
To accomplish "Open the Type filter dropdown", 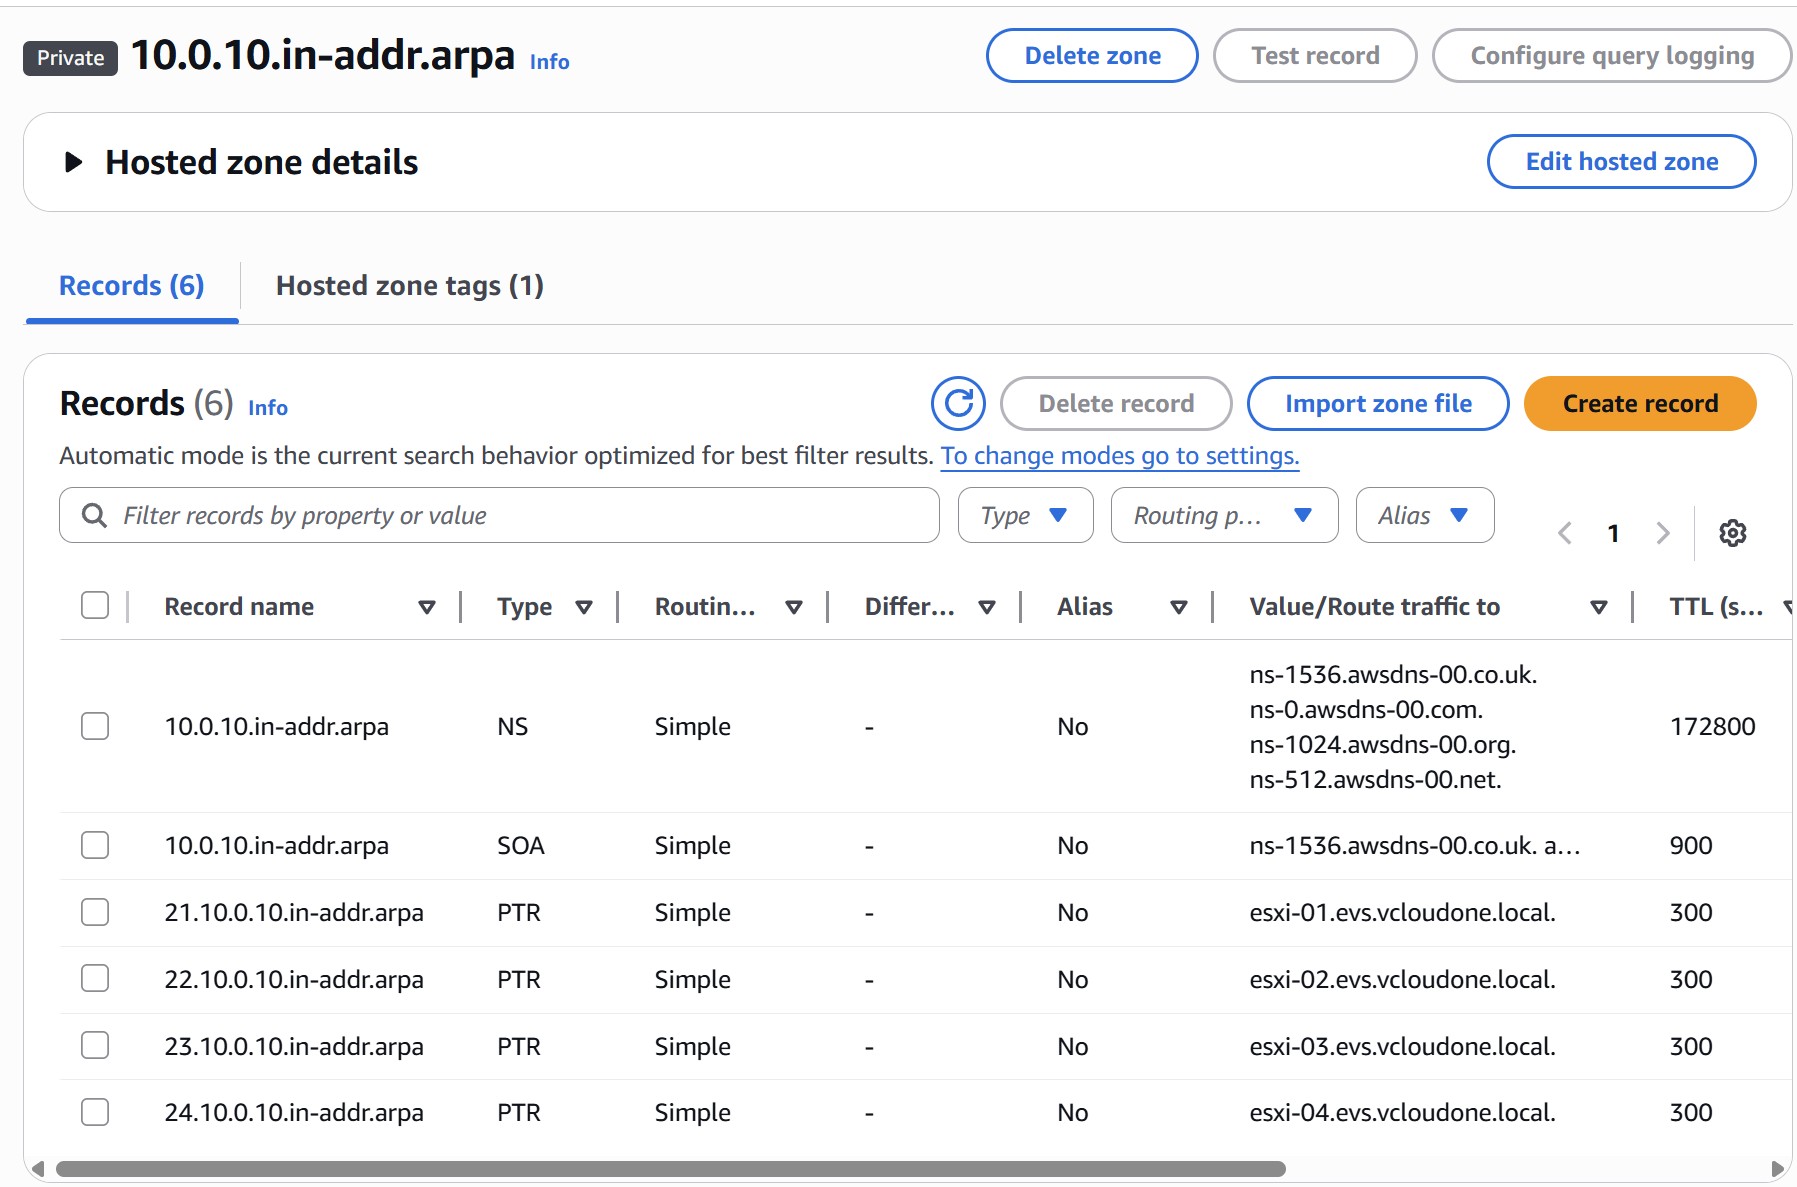I will pyautogui.click(x=1024, y=515).
